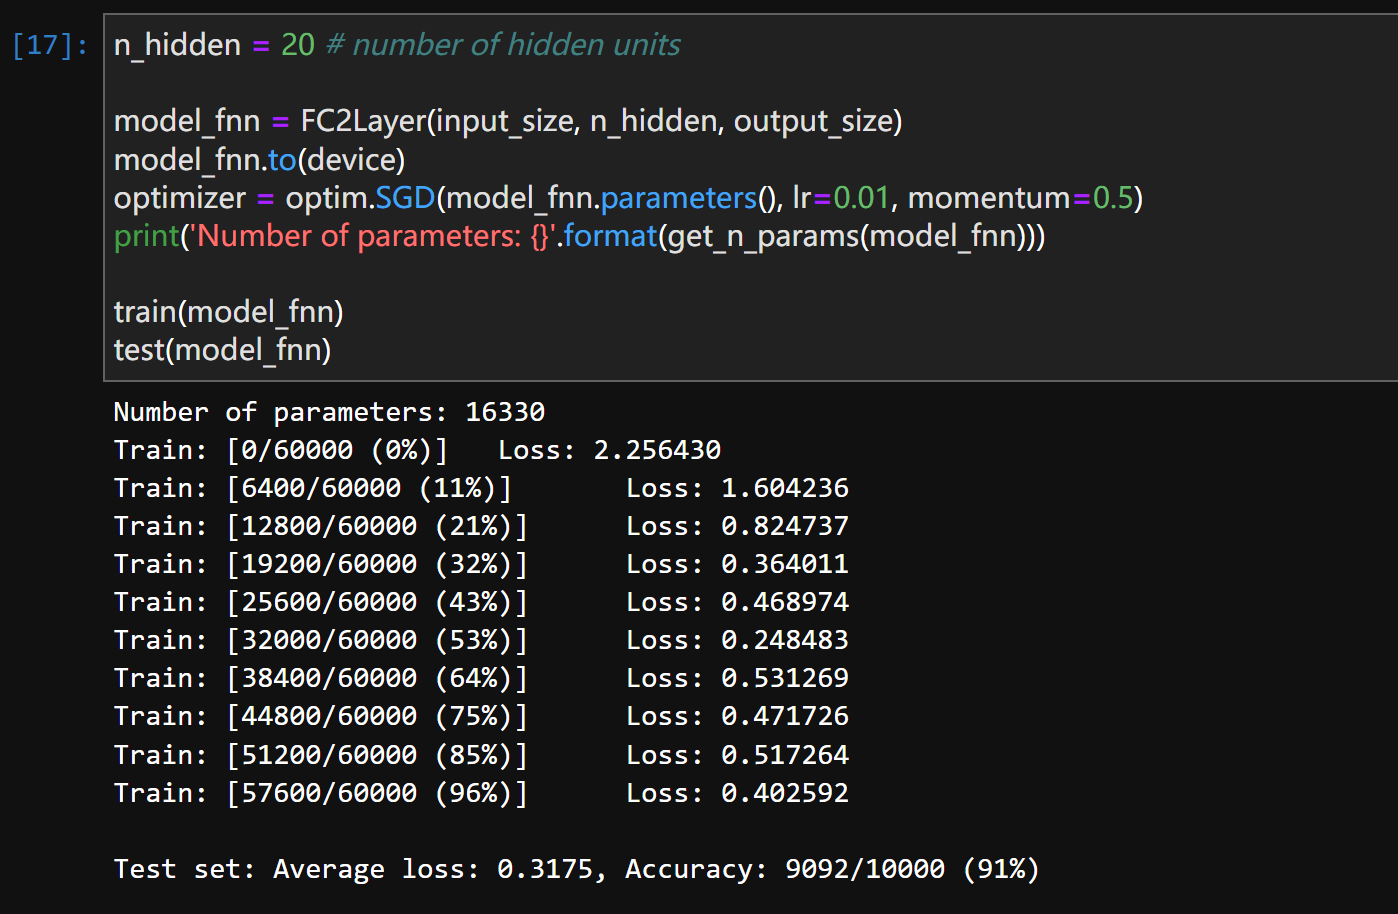Click the Train [19200/60000 (32%)] row

(481, 564)
